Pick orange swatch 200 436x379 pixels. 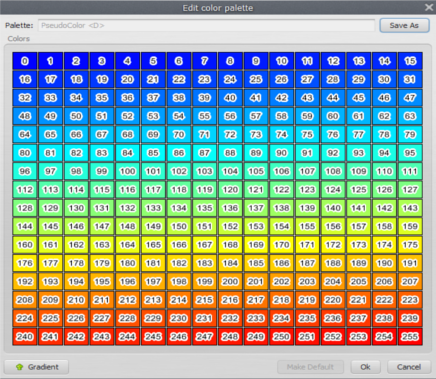[x=230, y=282]
